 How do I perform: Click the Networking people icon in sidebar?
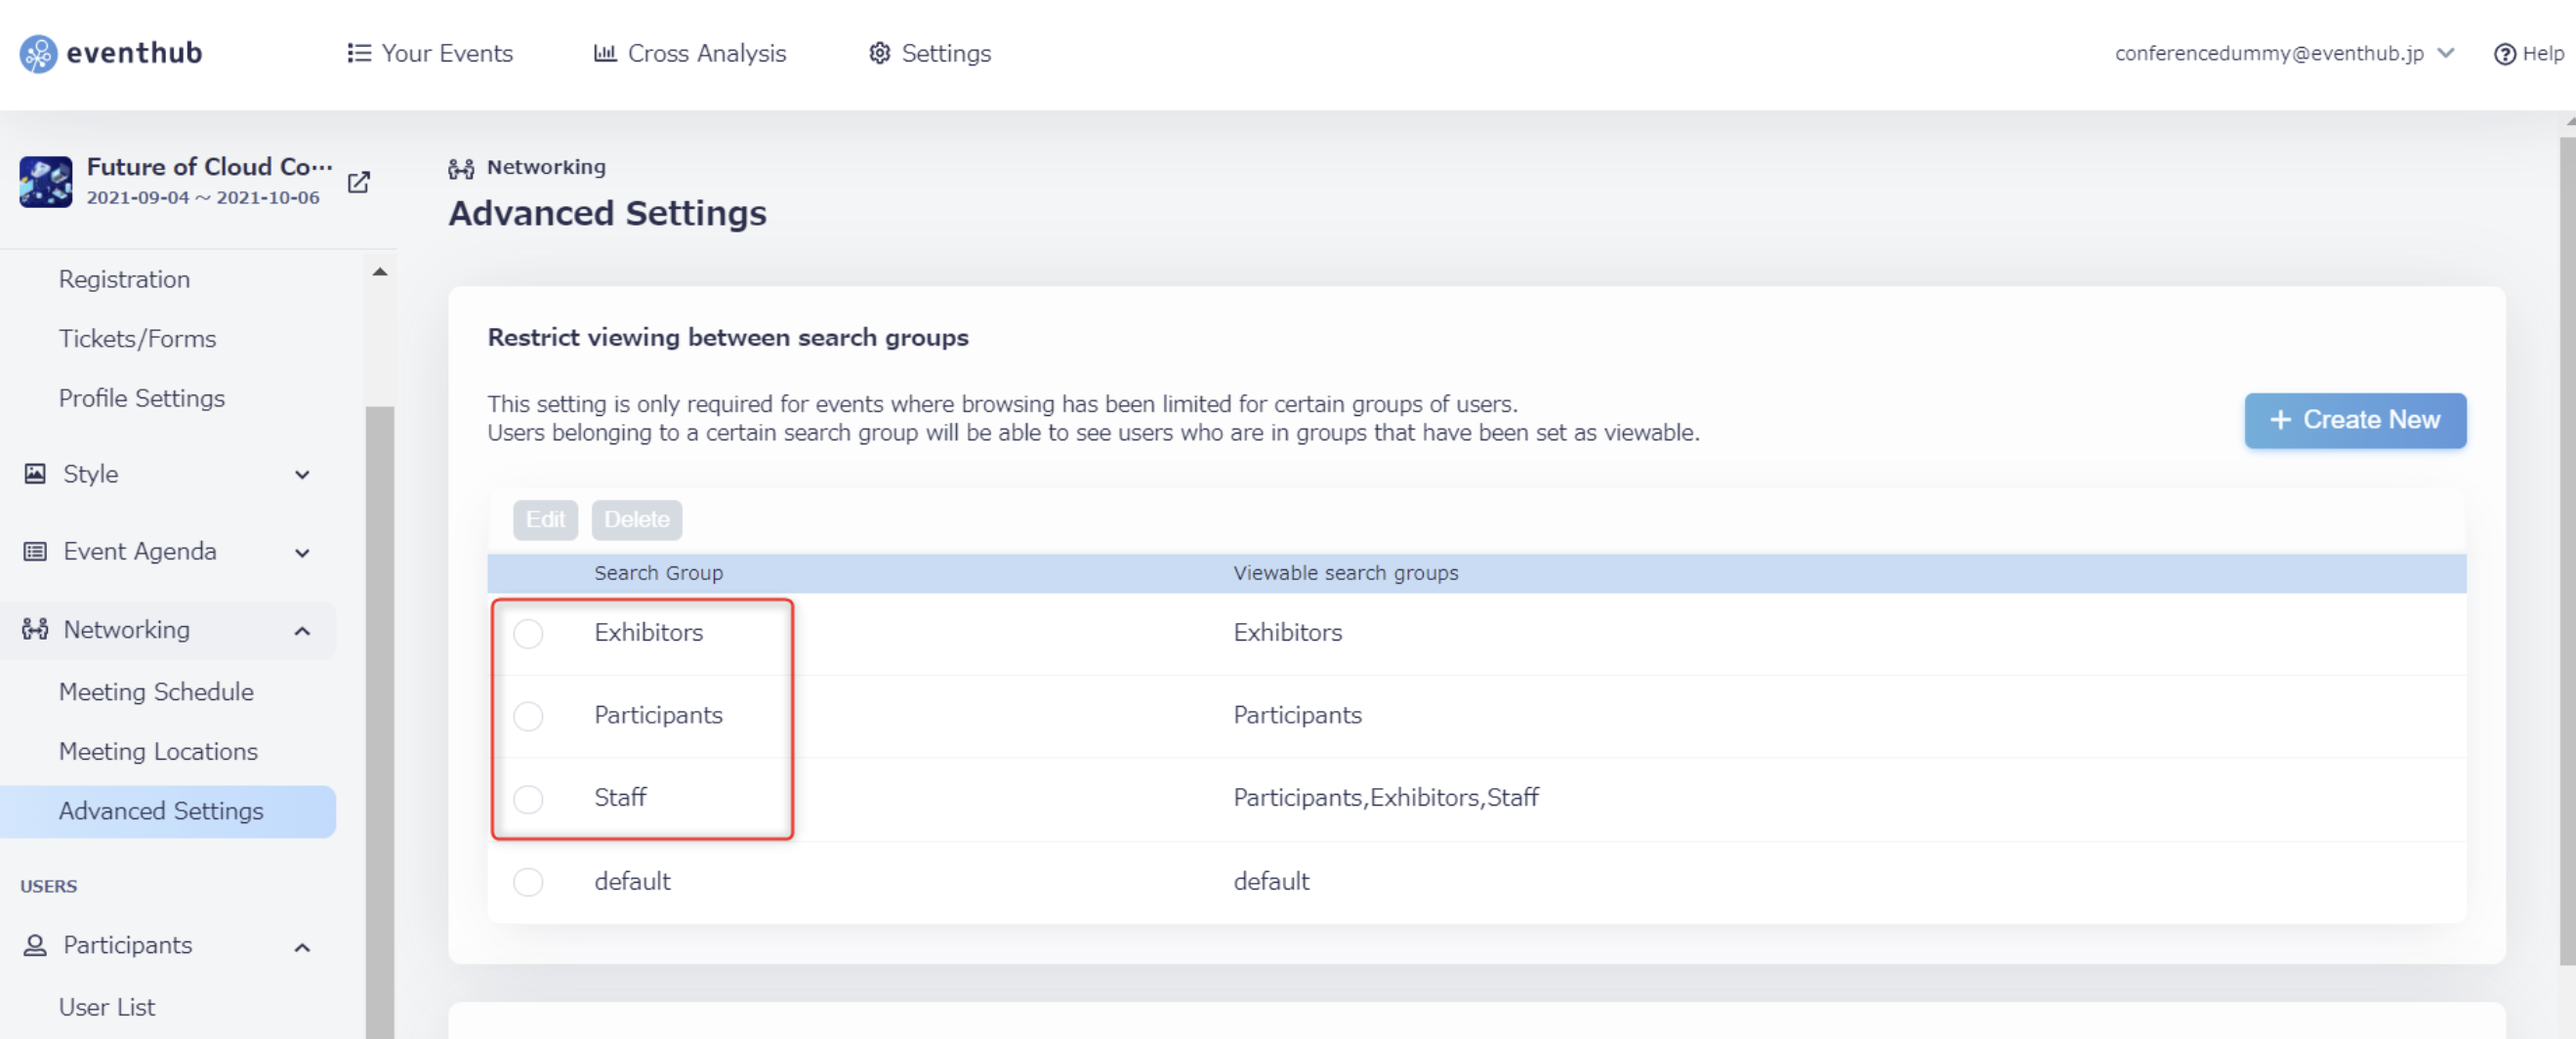point(35,630)
